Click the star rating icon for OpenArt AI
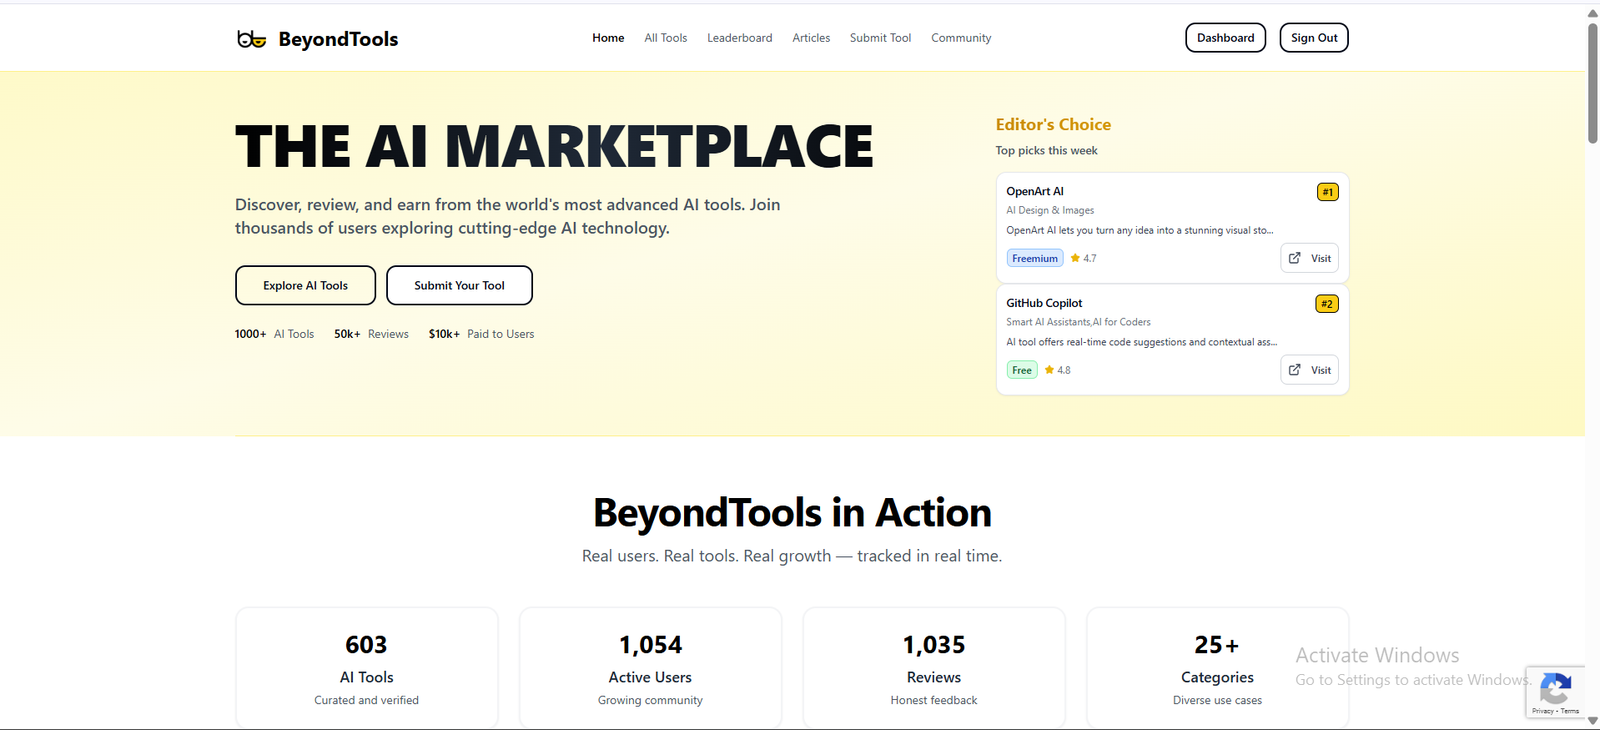 [x=1075, y=258]
